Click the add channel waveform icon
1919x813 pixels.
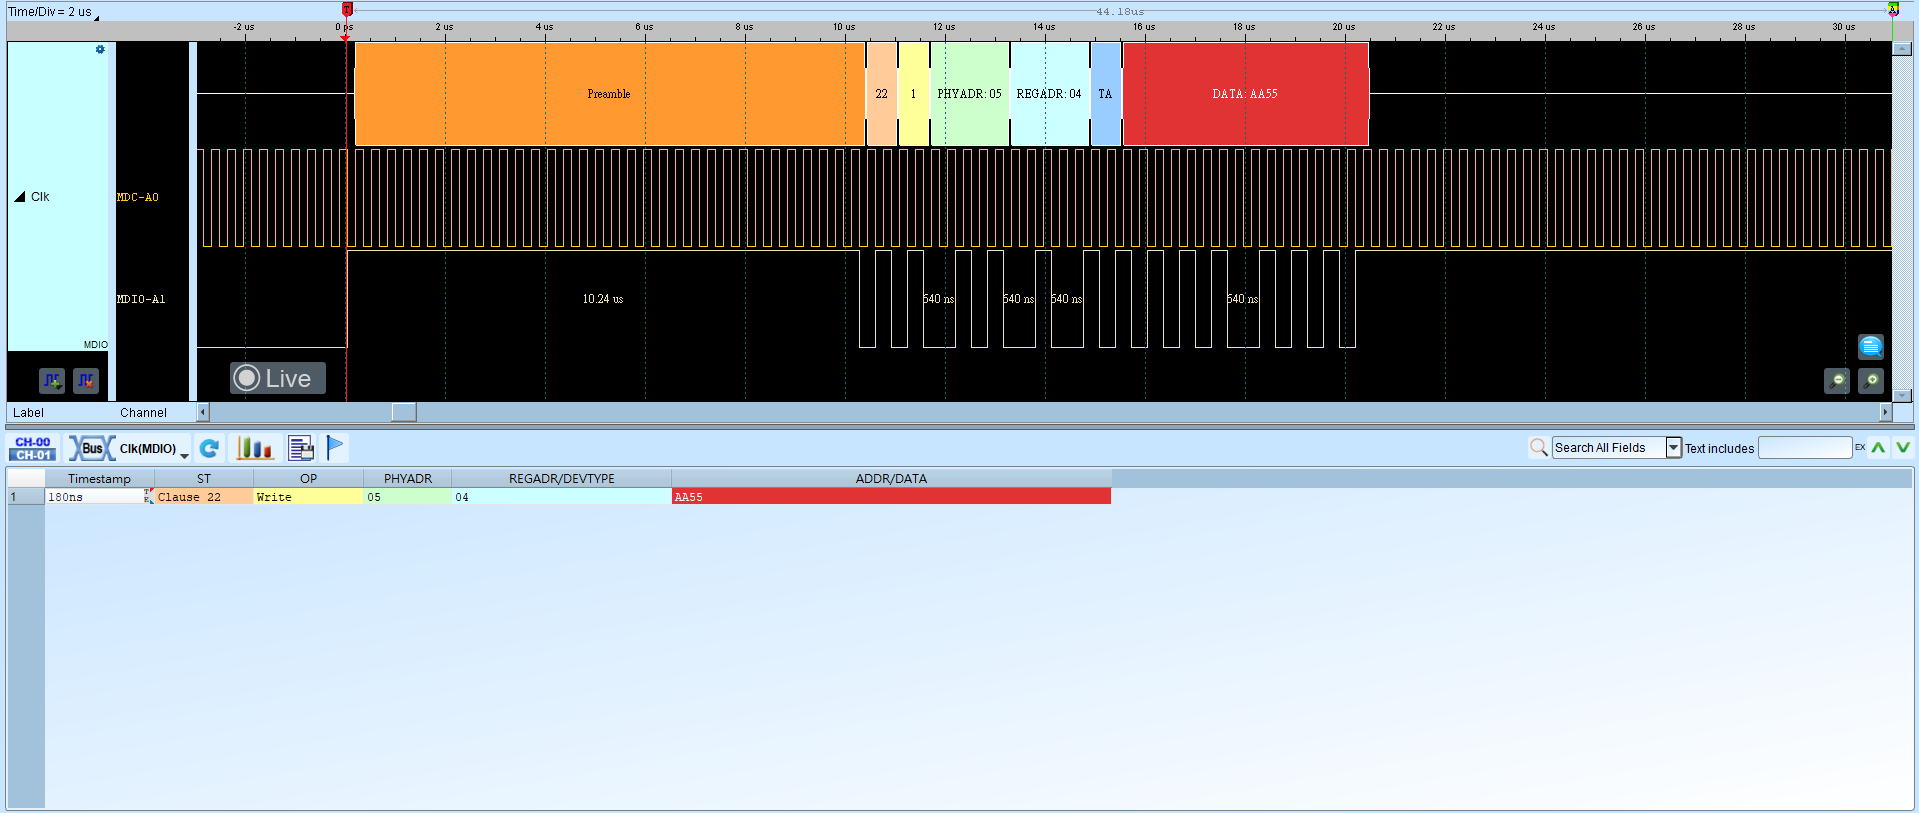(x=52, y=381)
